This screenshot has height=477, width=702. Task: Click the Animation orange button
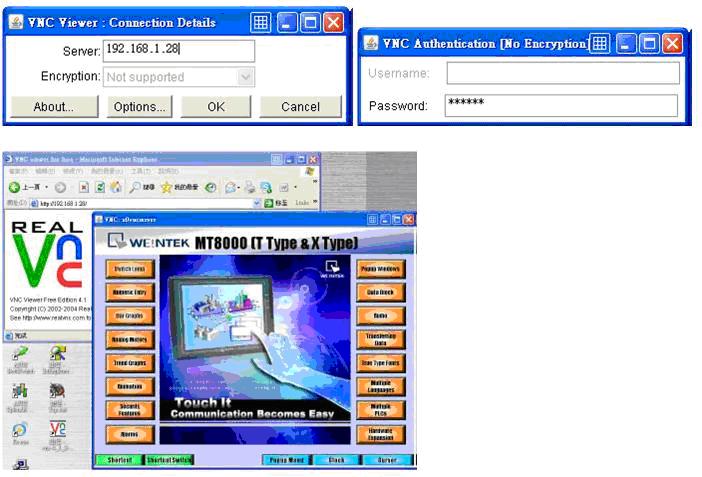(x=130, y=387)
